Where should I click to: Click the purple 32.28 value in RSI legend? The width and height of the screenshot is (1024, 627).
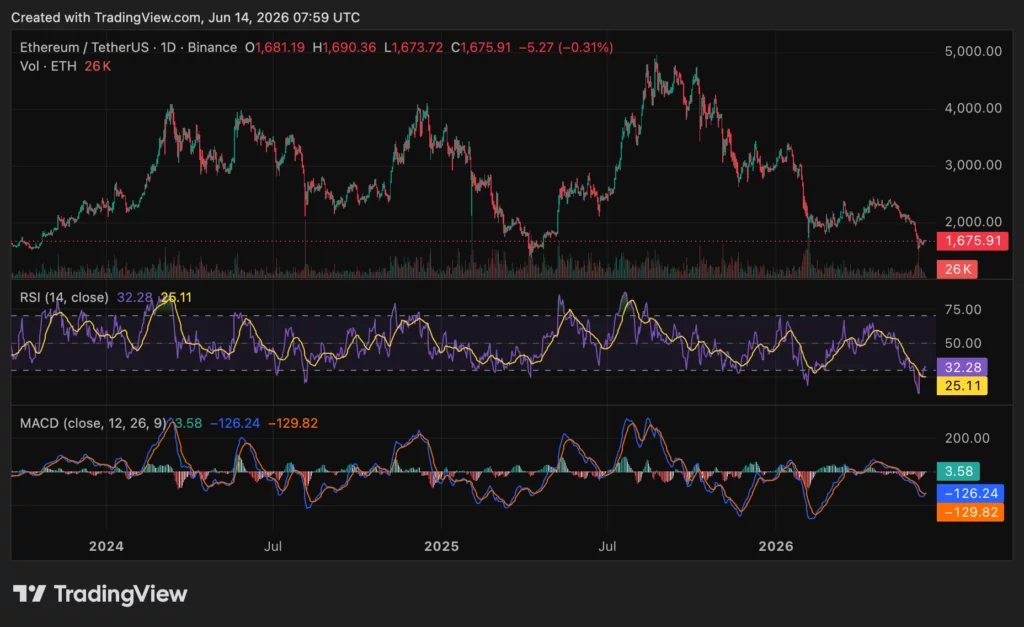135,297
